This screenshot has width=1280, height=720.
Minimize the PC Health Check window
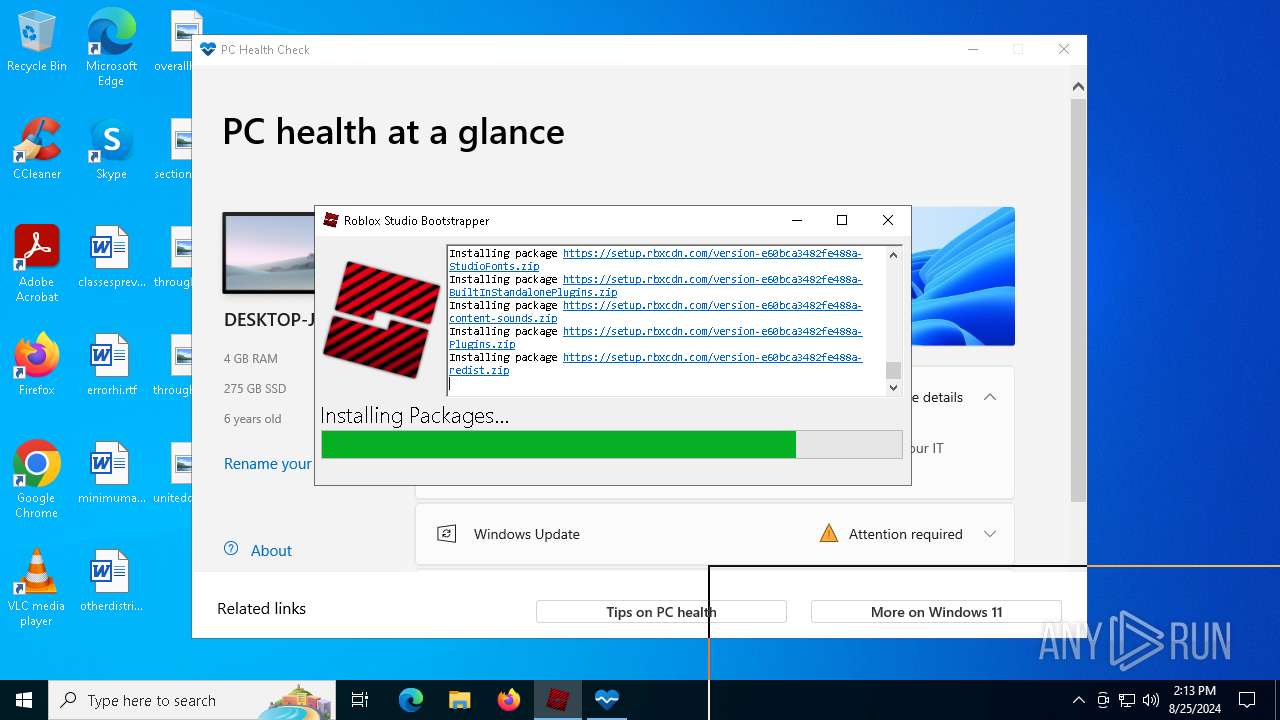973,49
